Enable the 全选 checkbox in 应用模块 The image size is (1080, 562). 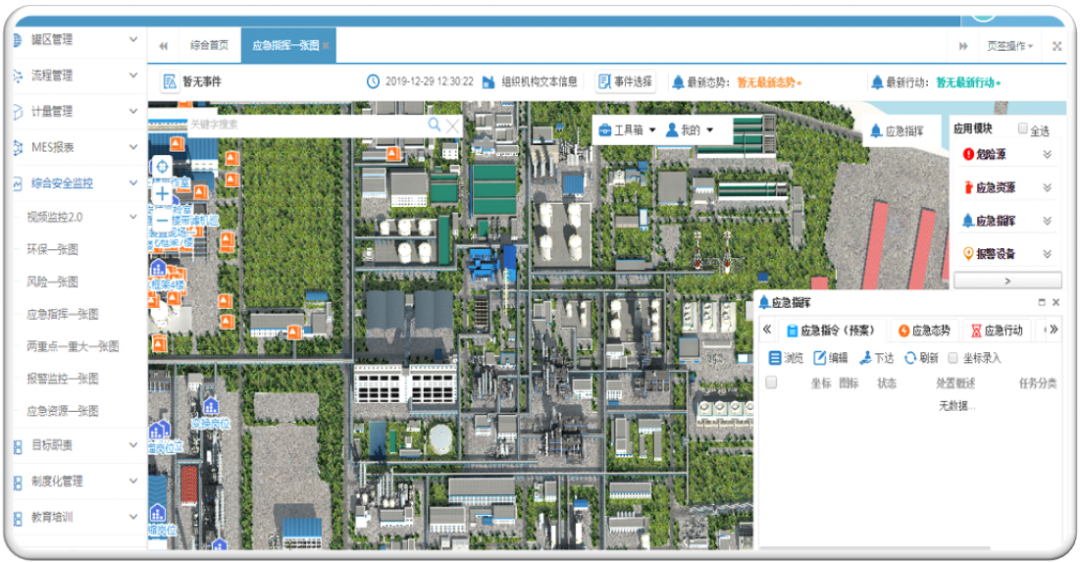[x=1022, y=129]
